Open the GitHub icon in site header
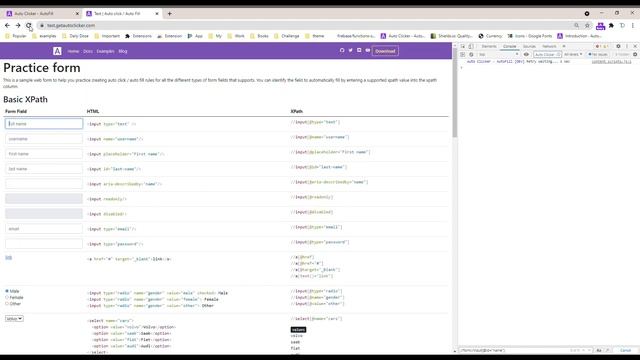The width and height of the screenshot is (640, 360). tap(342, 50)
